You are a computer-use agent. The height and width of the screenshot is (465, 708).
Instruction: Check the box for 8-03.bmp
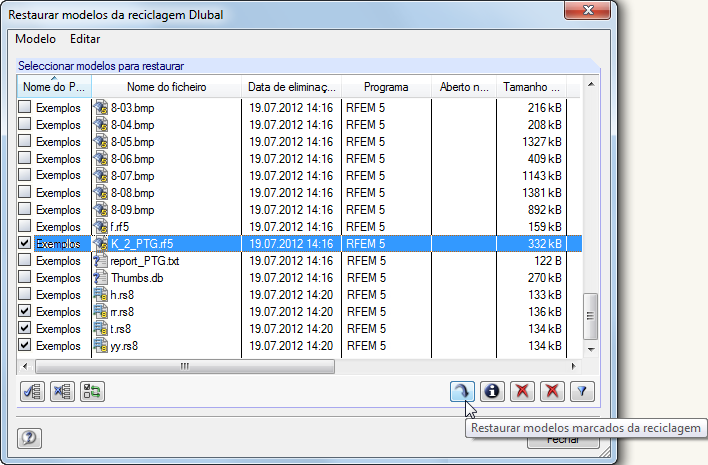tap(24, 107)
